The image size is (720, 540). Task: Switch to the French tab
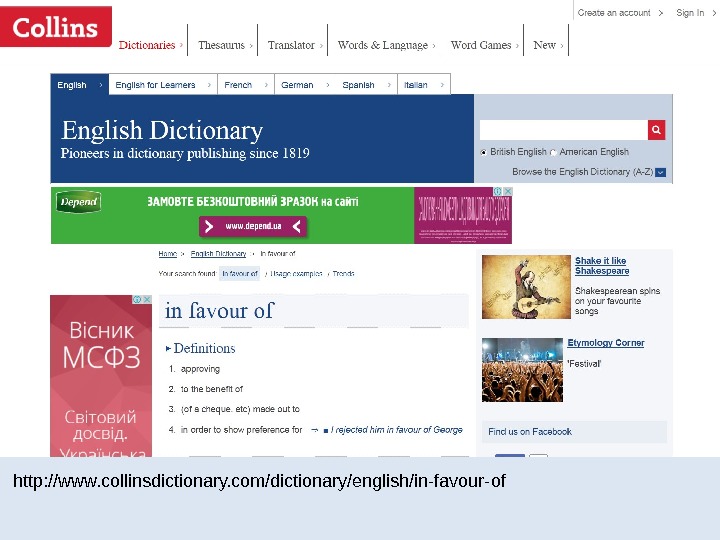246,85
